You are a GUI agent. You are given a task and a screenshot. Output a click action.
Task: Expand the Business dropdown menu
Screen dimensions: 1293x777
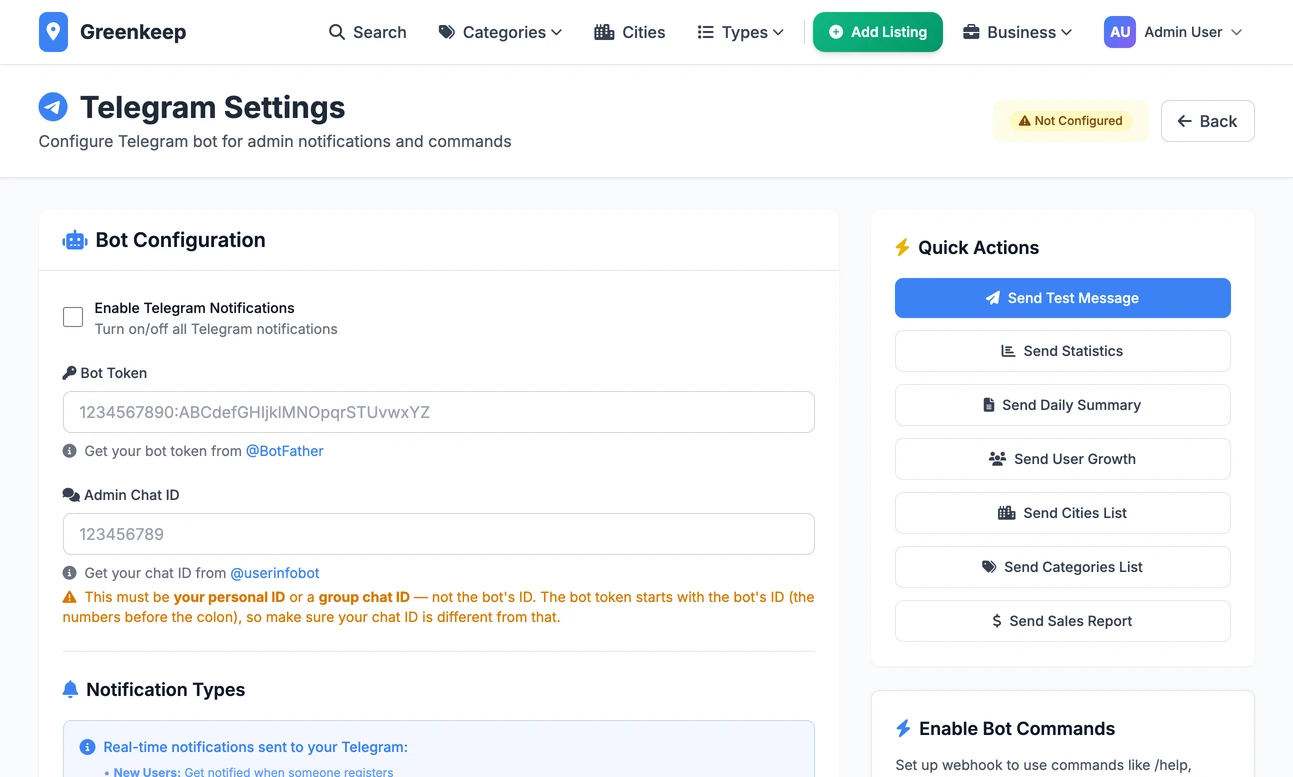pos(1017,32)
